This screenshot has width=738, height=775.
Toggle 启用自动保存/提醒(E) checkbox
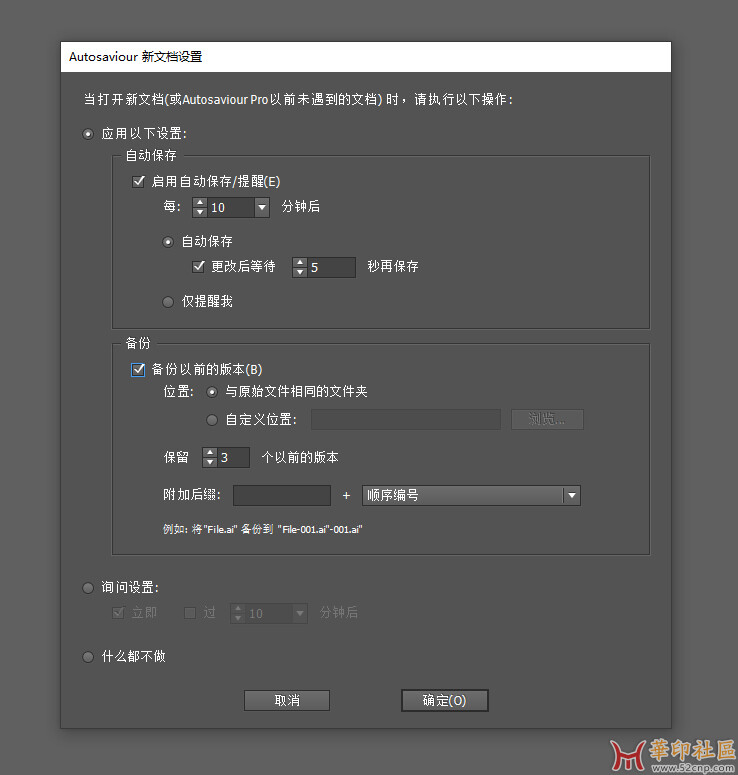(x=138, y=181)
